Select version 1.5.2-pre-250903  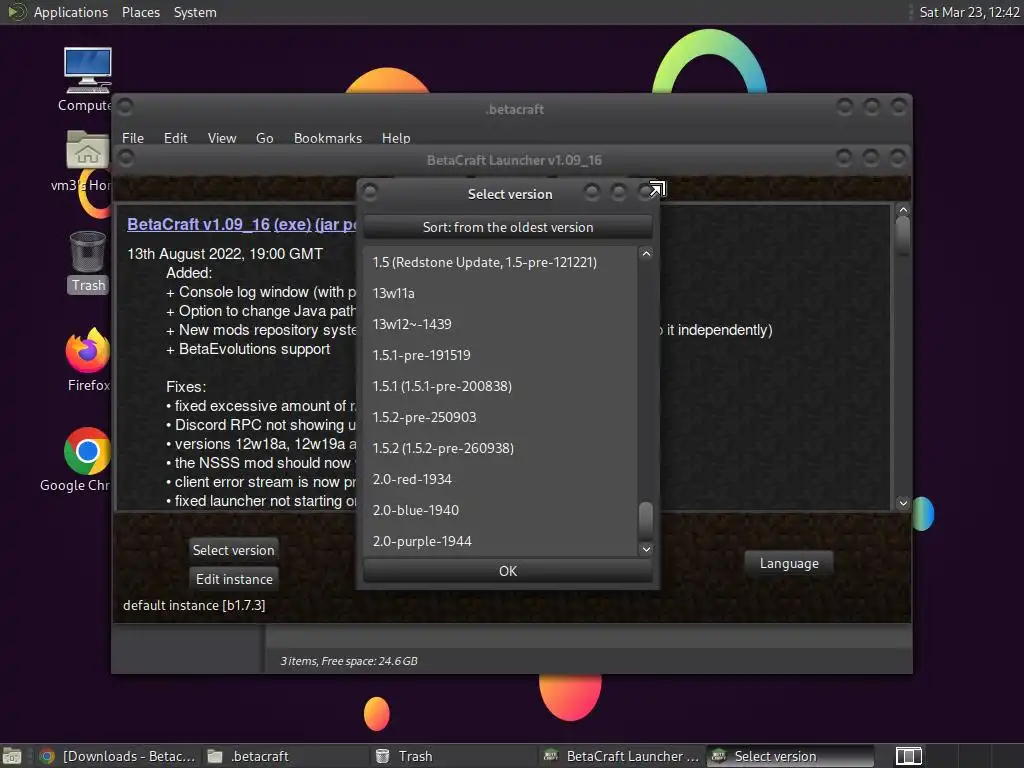(x=500, y=417)
